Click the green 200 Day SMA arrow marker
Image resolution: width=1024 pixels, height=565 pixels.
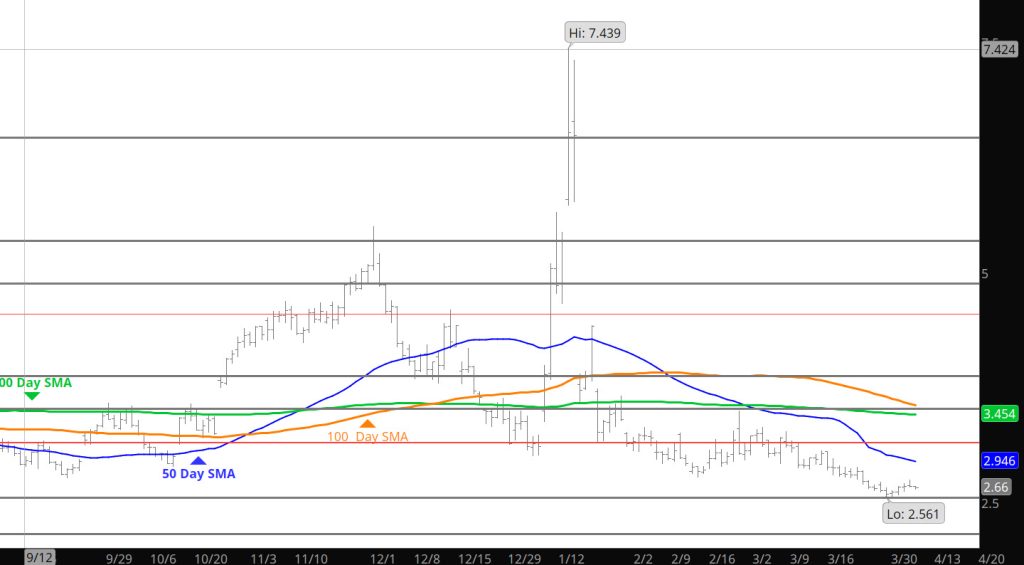pyautogui.click(x=31, y=396)
